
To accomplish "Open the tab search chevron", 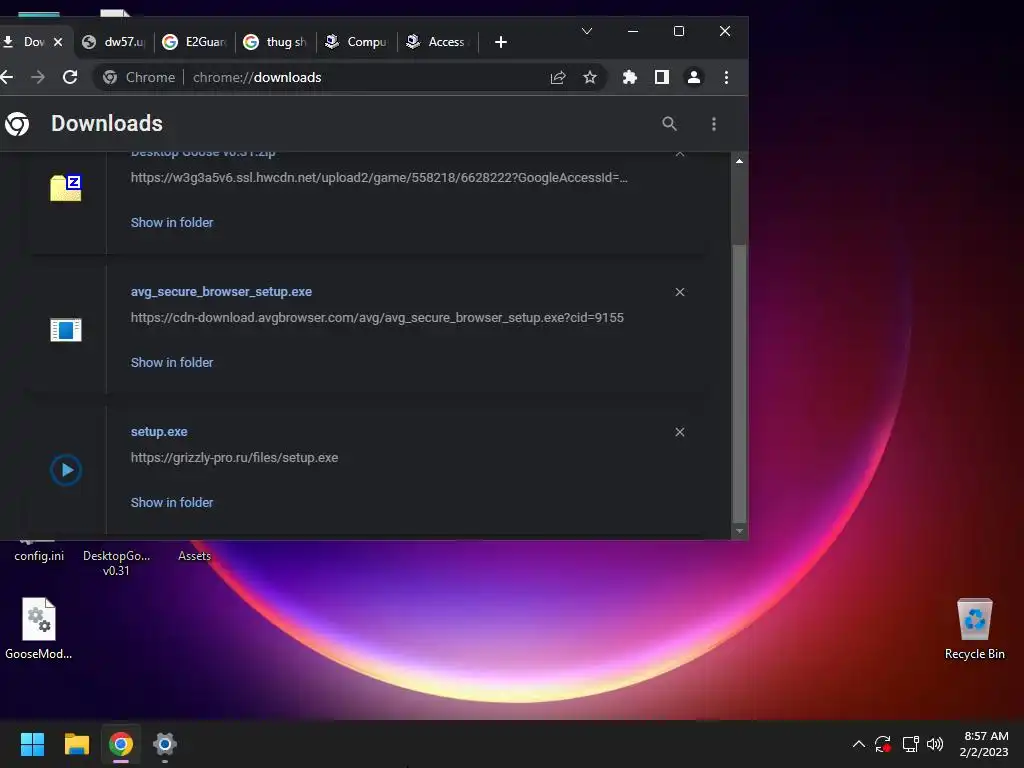I will 587,31.
